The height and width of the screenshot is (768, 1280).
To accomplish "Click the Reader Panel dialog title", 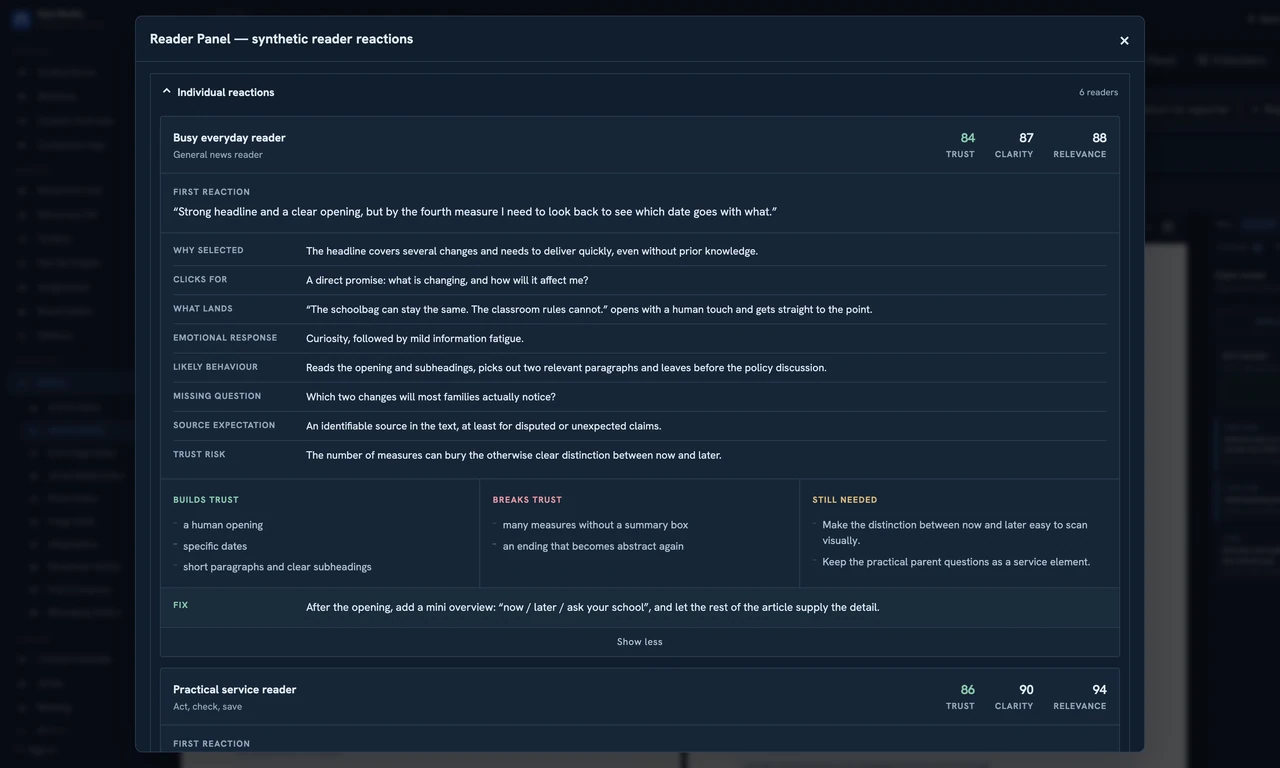I will click(281, 39).
